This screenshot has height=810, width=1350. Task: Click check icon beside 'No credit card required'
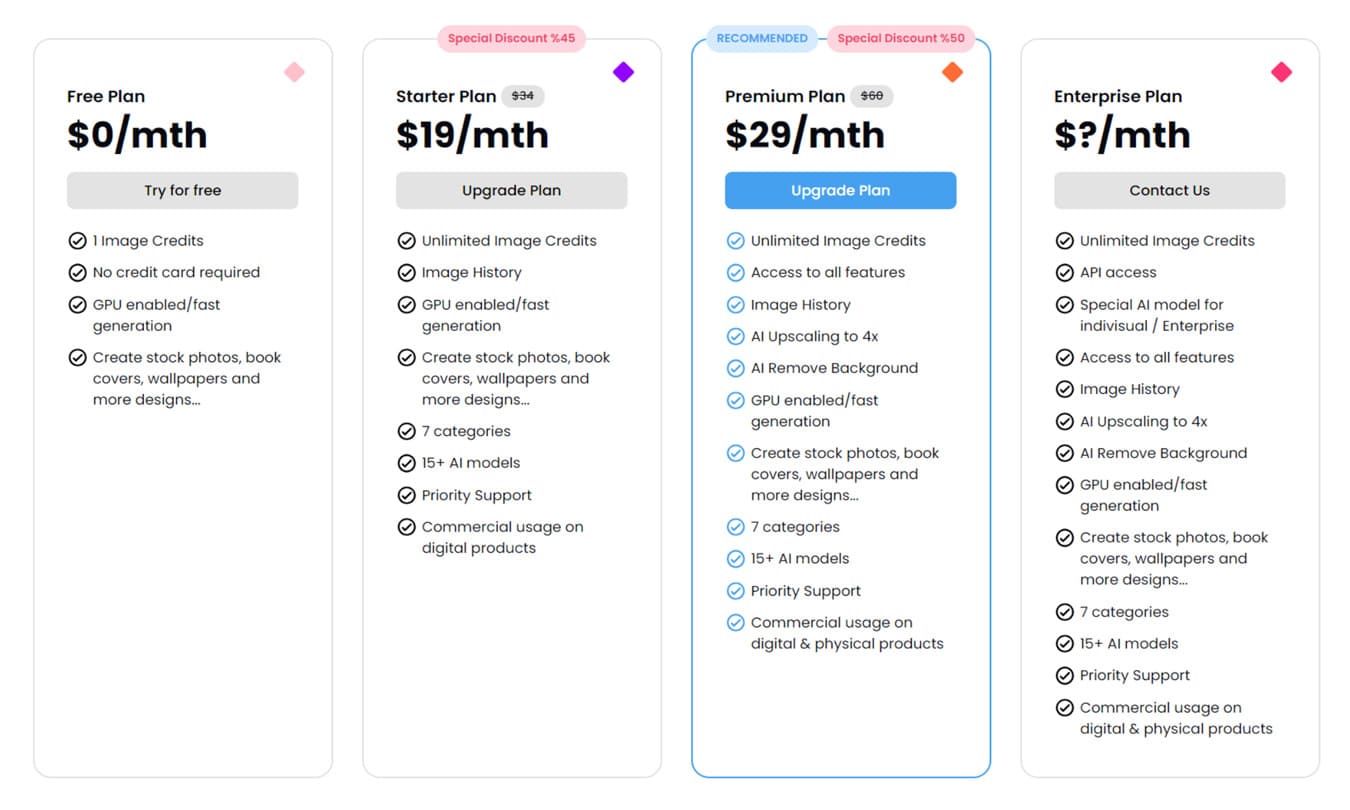[x=77, y=273]
